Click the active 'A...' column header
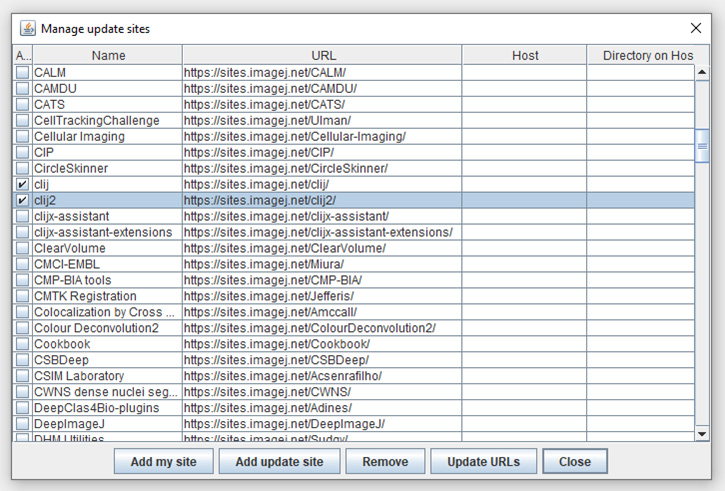The width and height of the screenshot is (725, 491). point(23,55)
